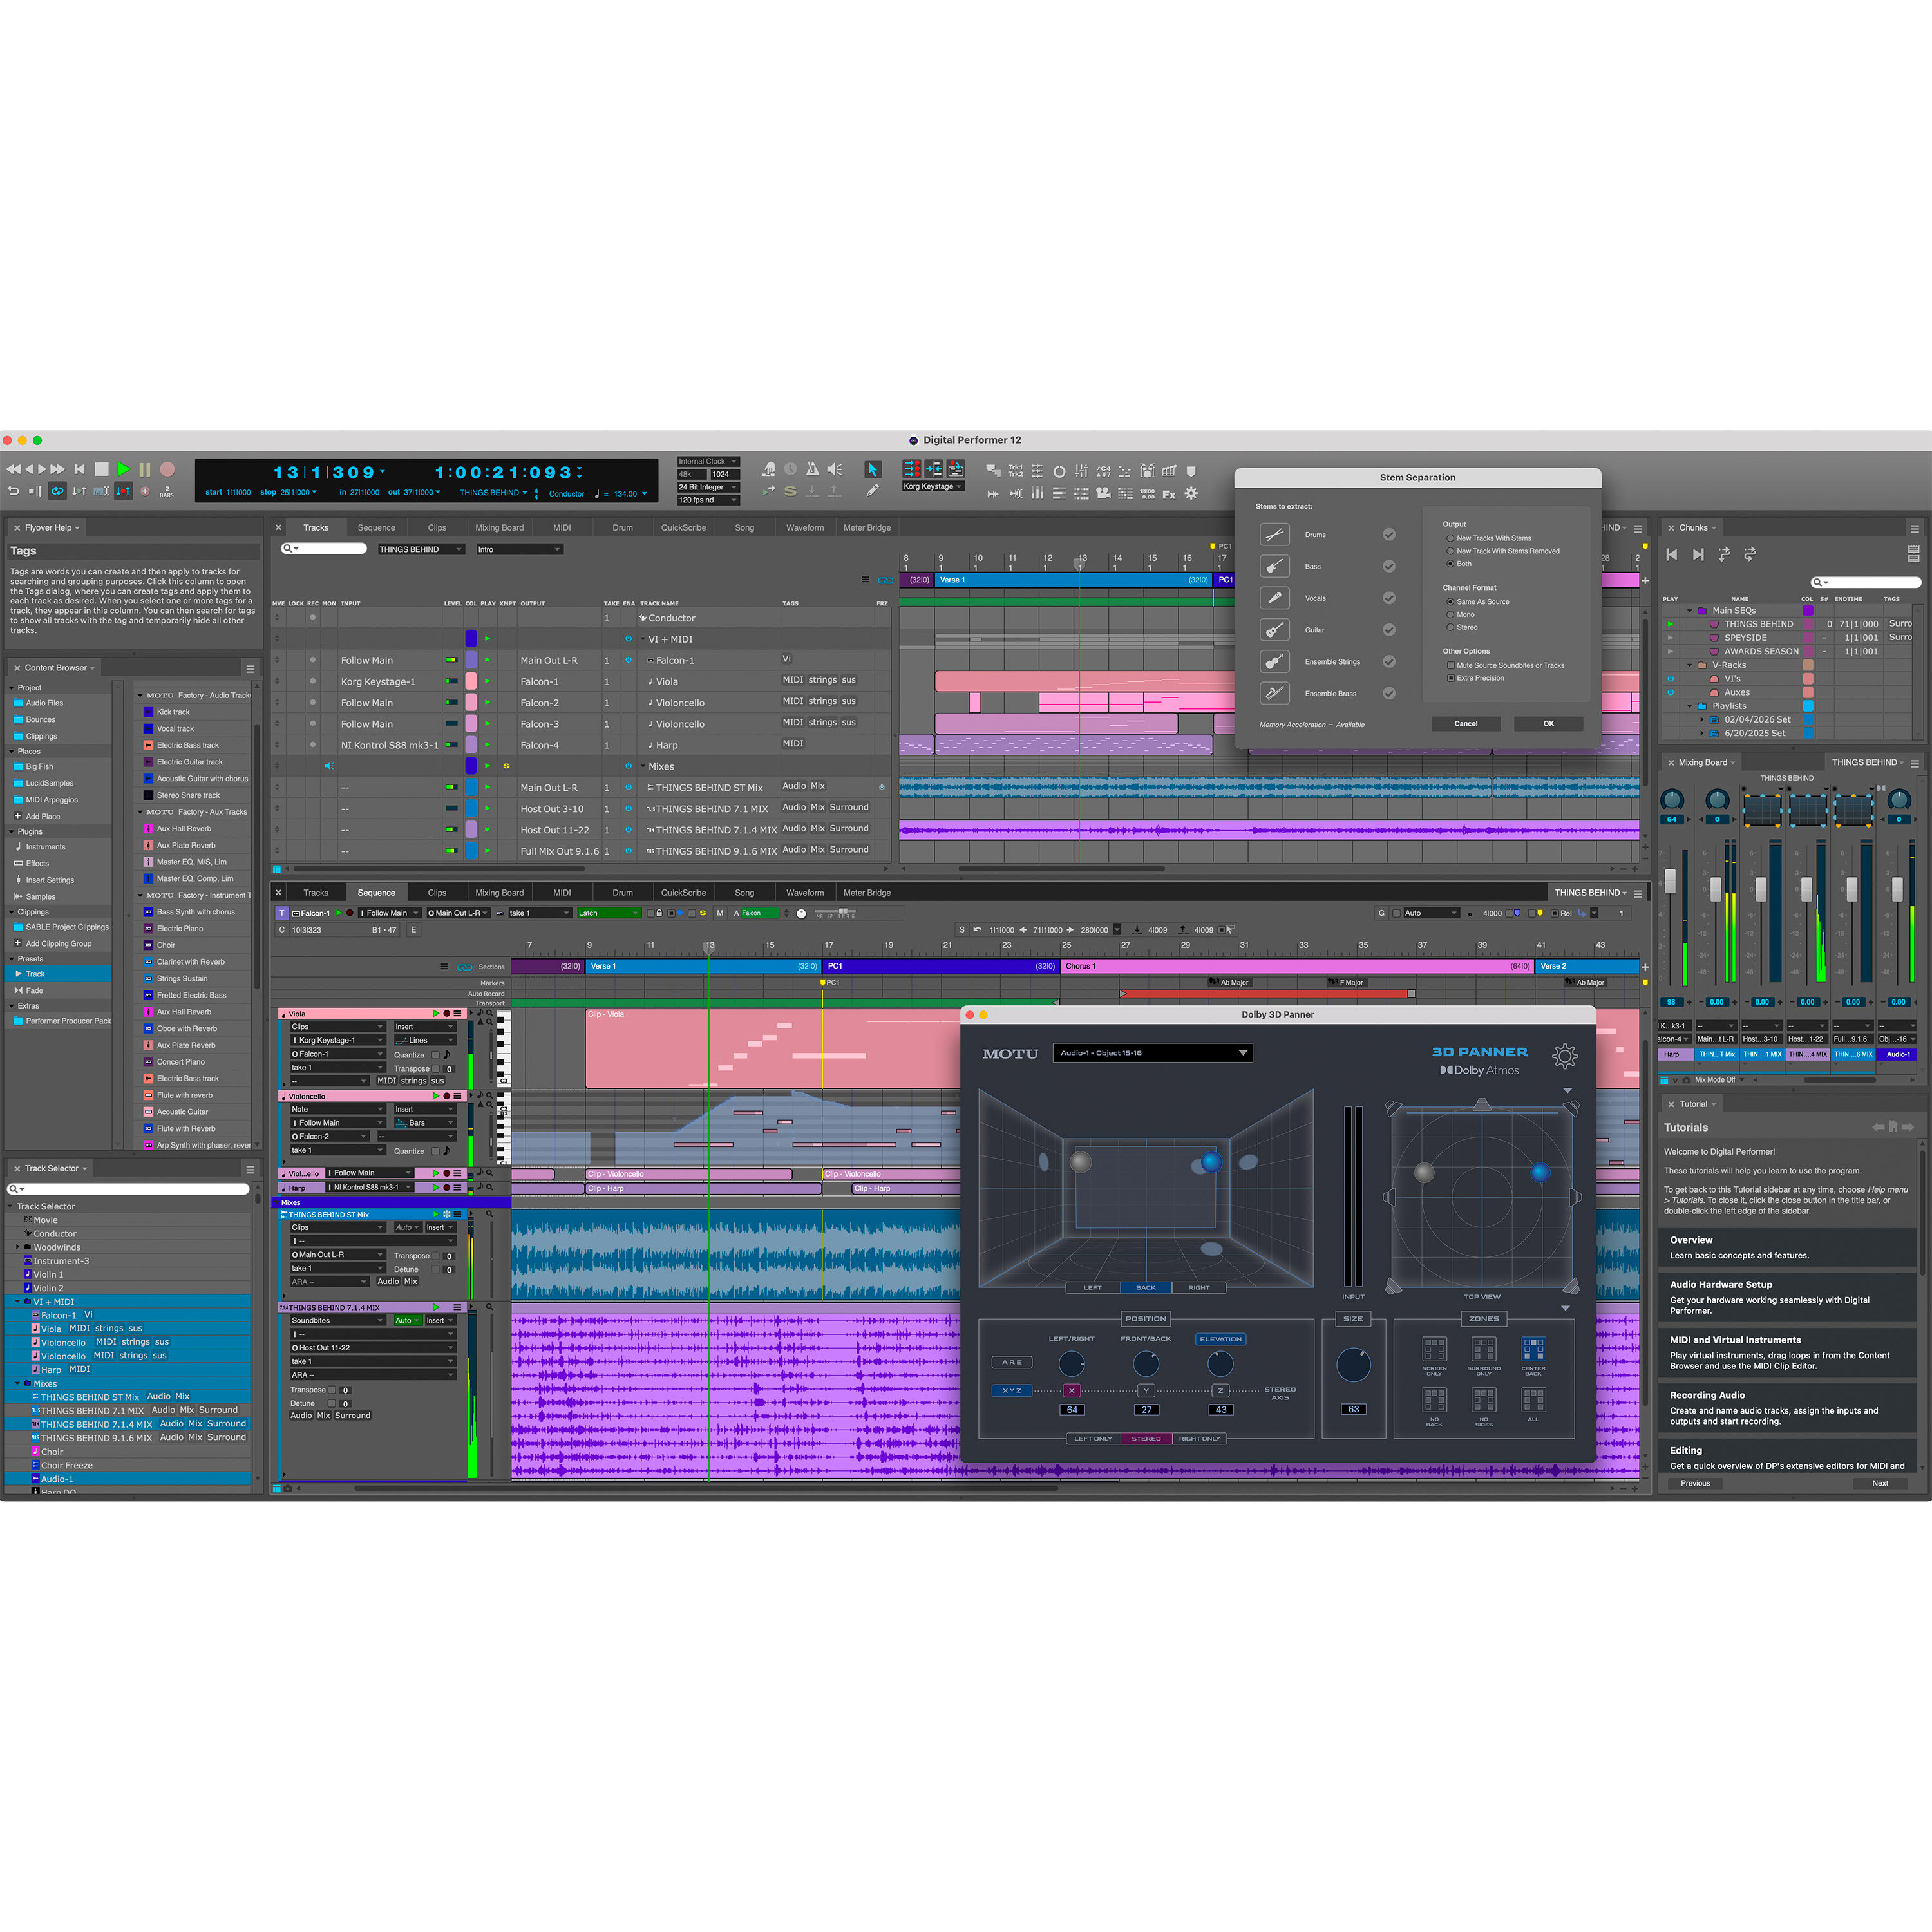
Task: Select the SPEYSIDE chunk row
Action: click(1788, 637)
